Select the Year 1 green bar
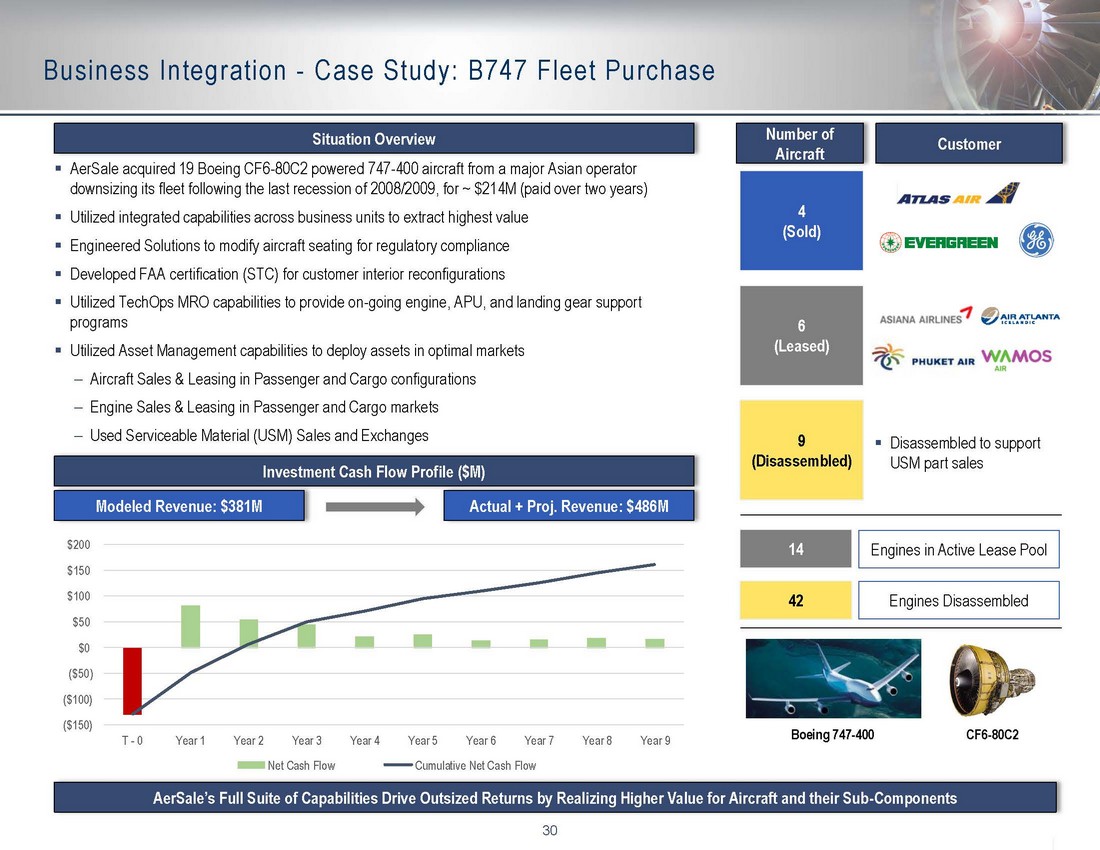 coord(190,626)
